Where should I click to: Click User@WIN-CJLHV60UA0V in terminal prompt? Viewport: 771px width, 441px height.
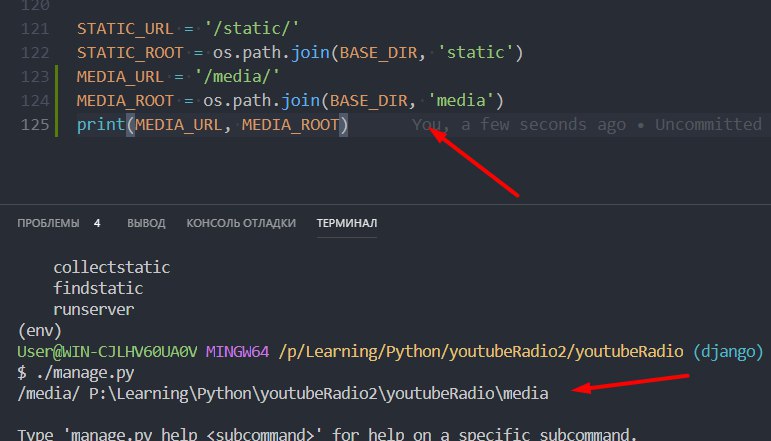[x=107, y=352]
